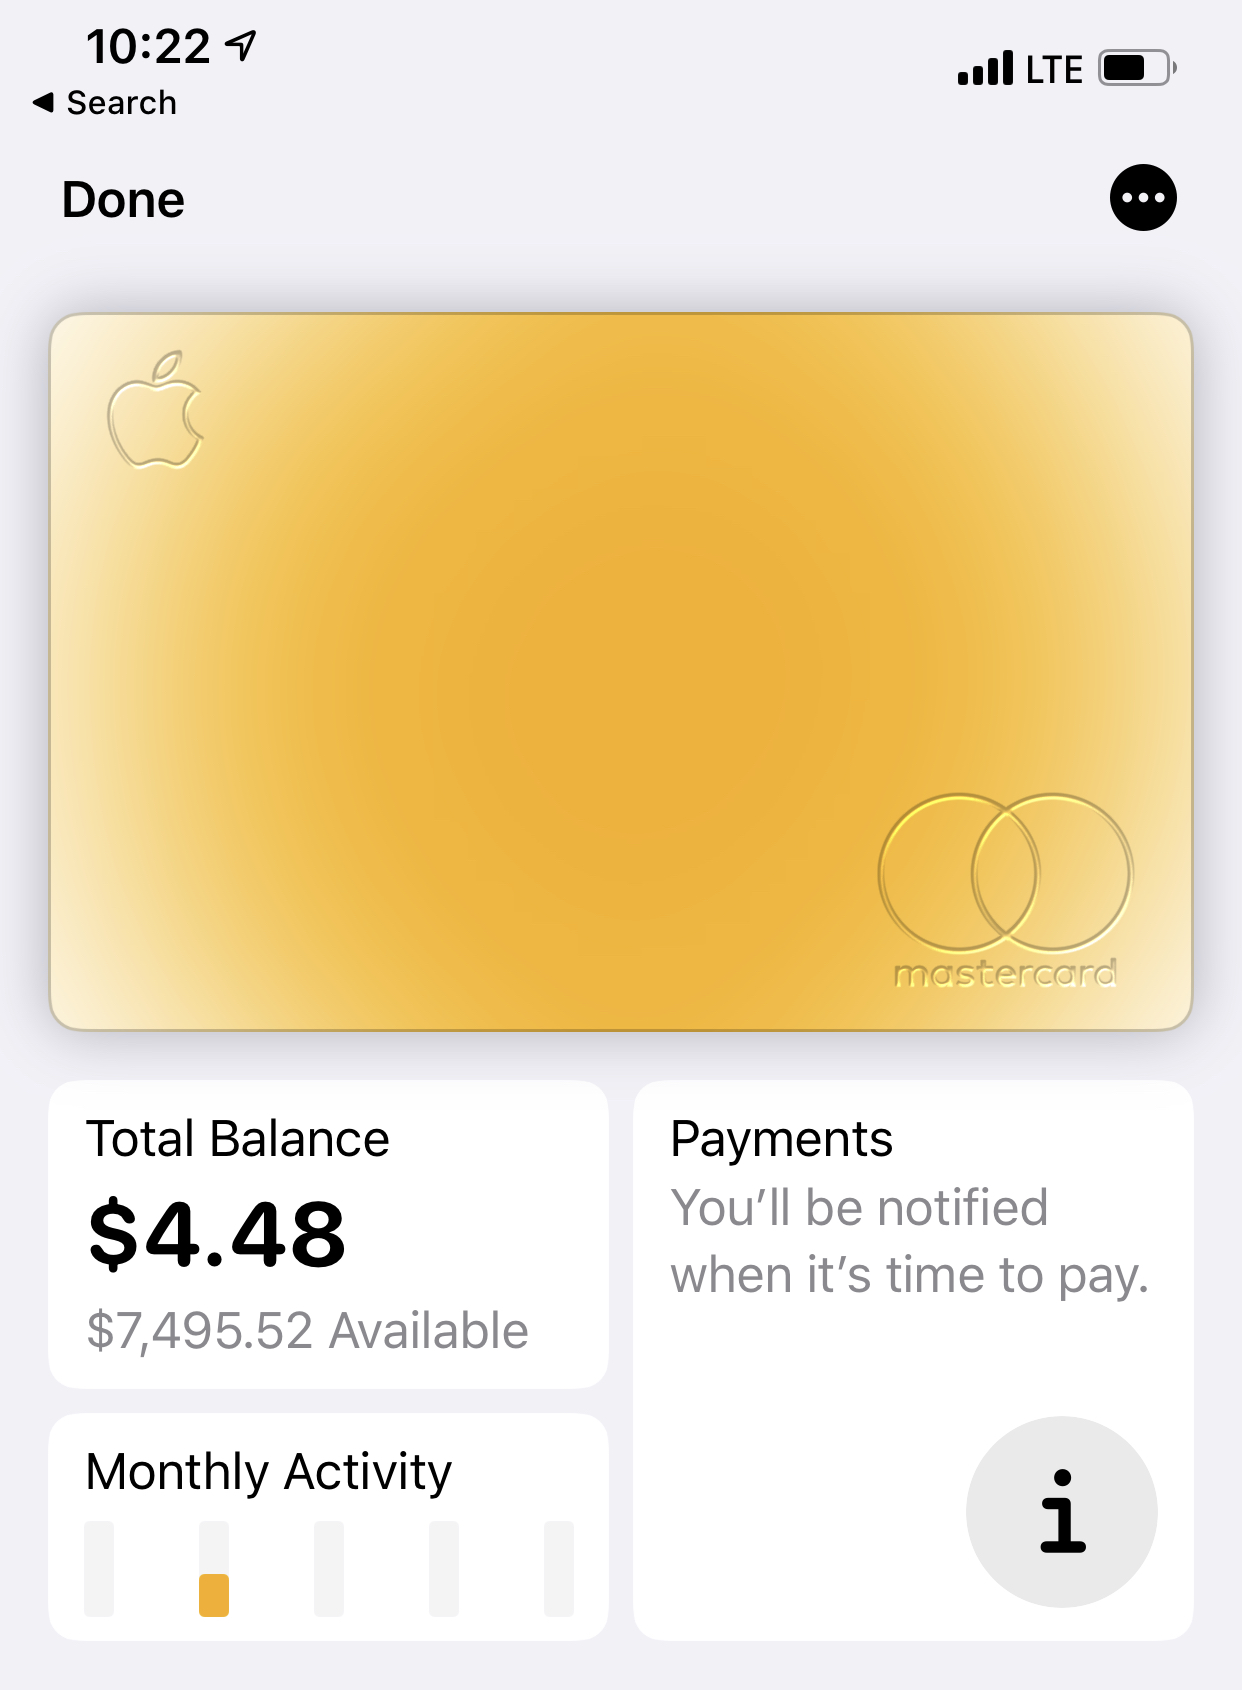Tap the cellular signal bars icon
1242x1690 pixels.
[985, 68]
